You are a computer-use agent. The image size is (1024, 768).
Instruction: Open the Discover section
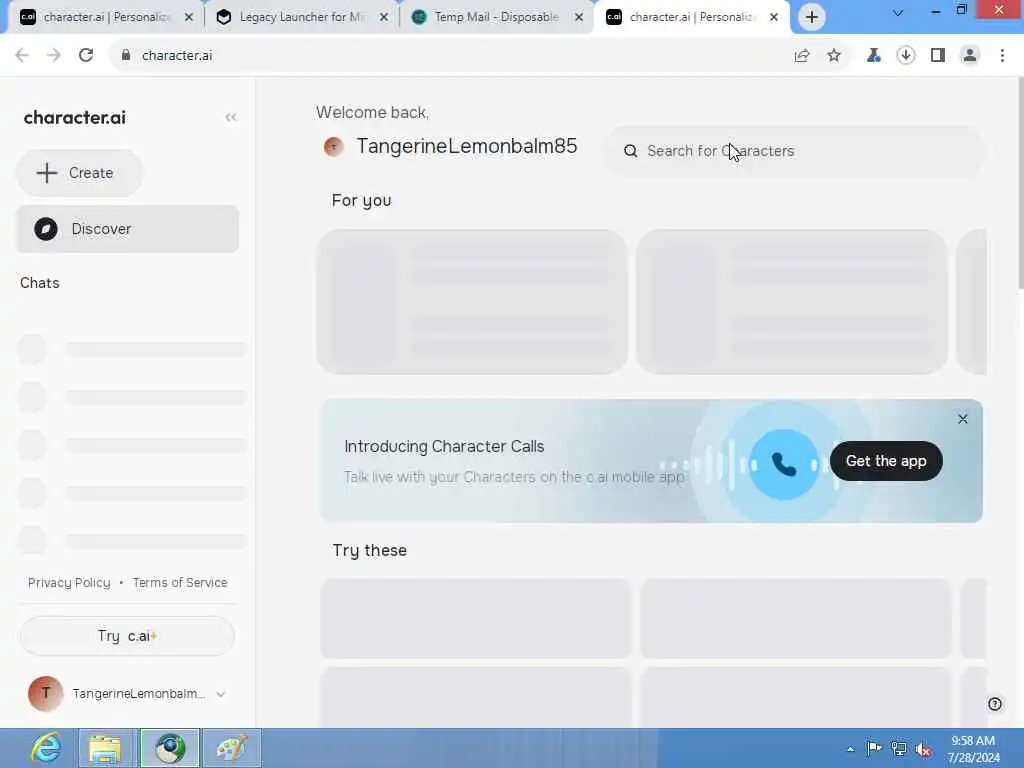[x=127, y=229]
